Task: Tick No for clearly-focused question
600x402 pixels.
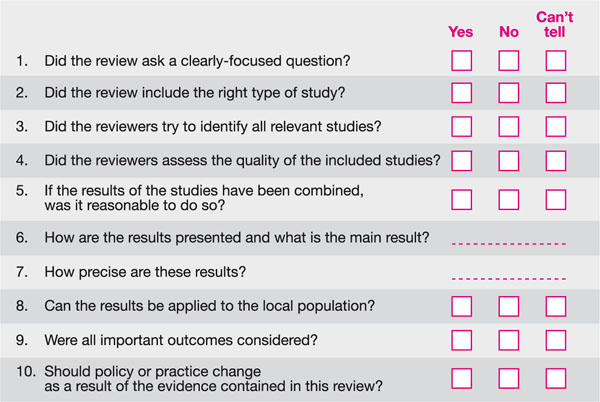Action: (509, 61)
